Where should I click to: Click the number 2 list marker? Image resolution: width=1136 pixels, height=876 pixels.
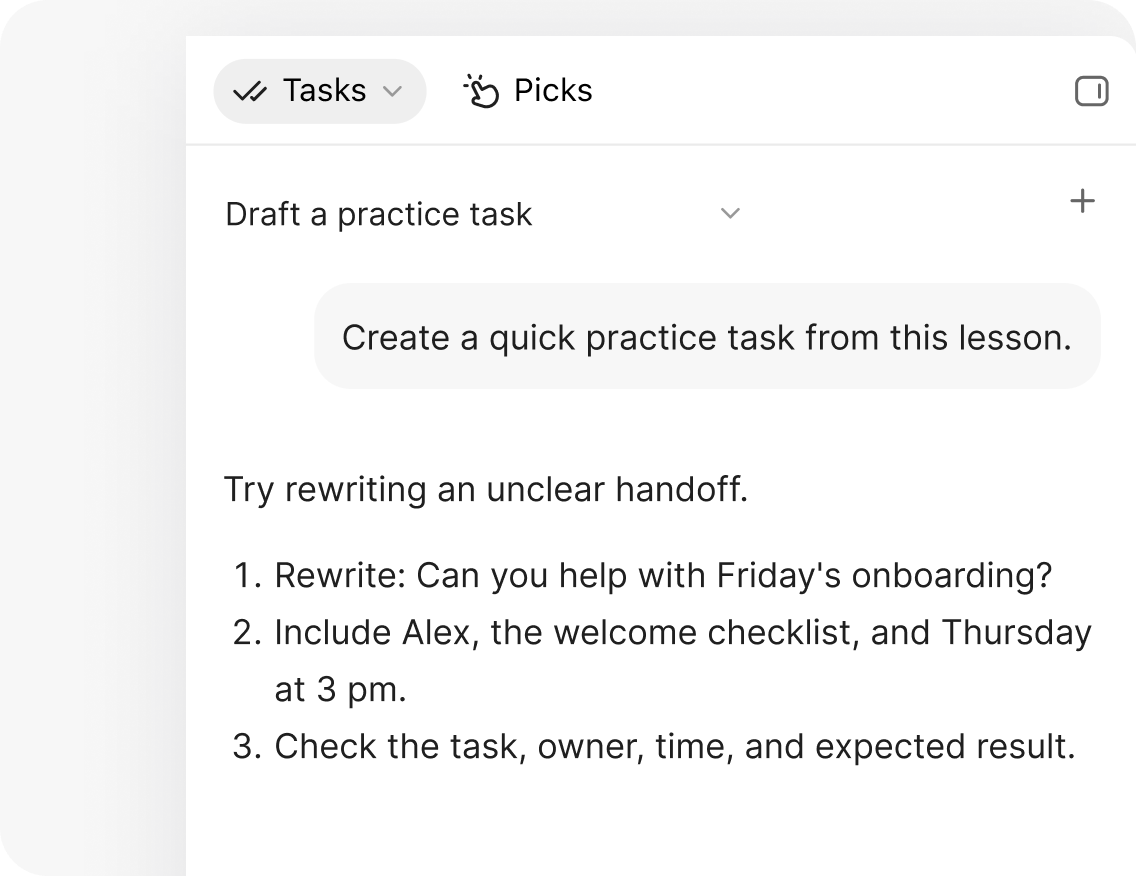click(x=247, y=633)
